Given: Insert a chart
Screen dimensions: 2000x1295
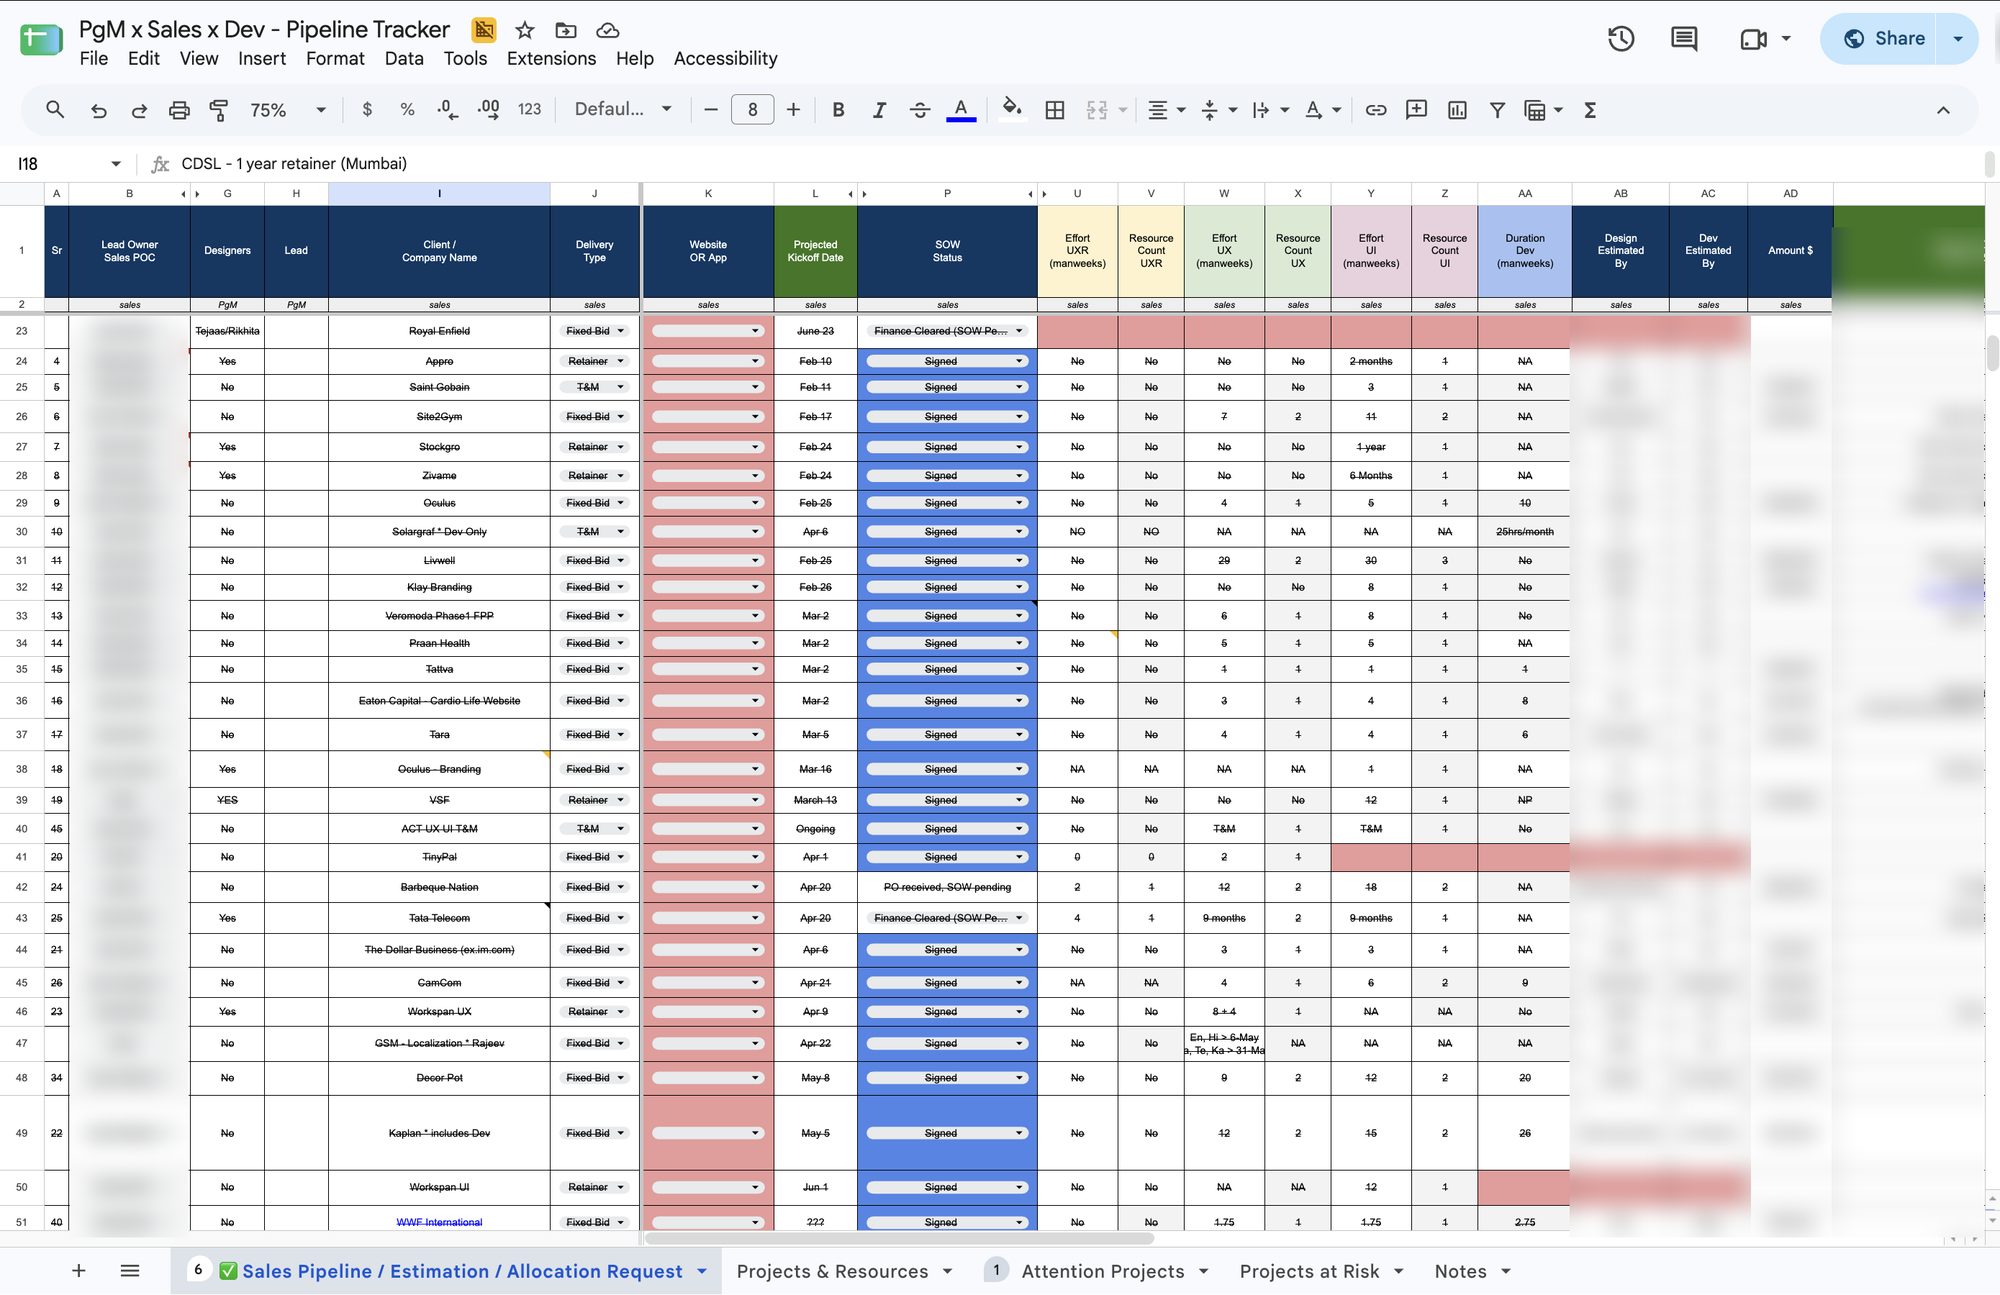Looking at the screenshot, I should (1457, 110).
